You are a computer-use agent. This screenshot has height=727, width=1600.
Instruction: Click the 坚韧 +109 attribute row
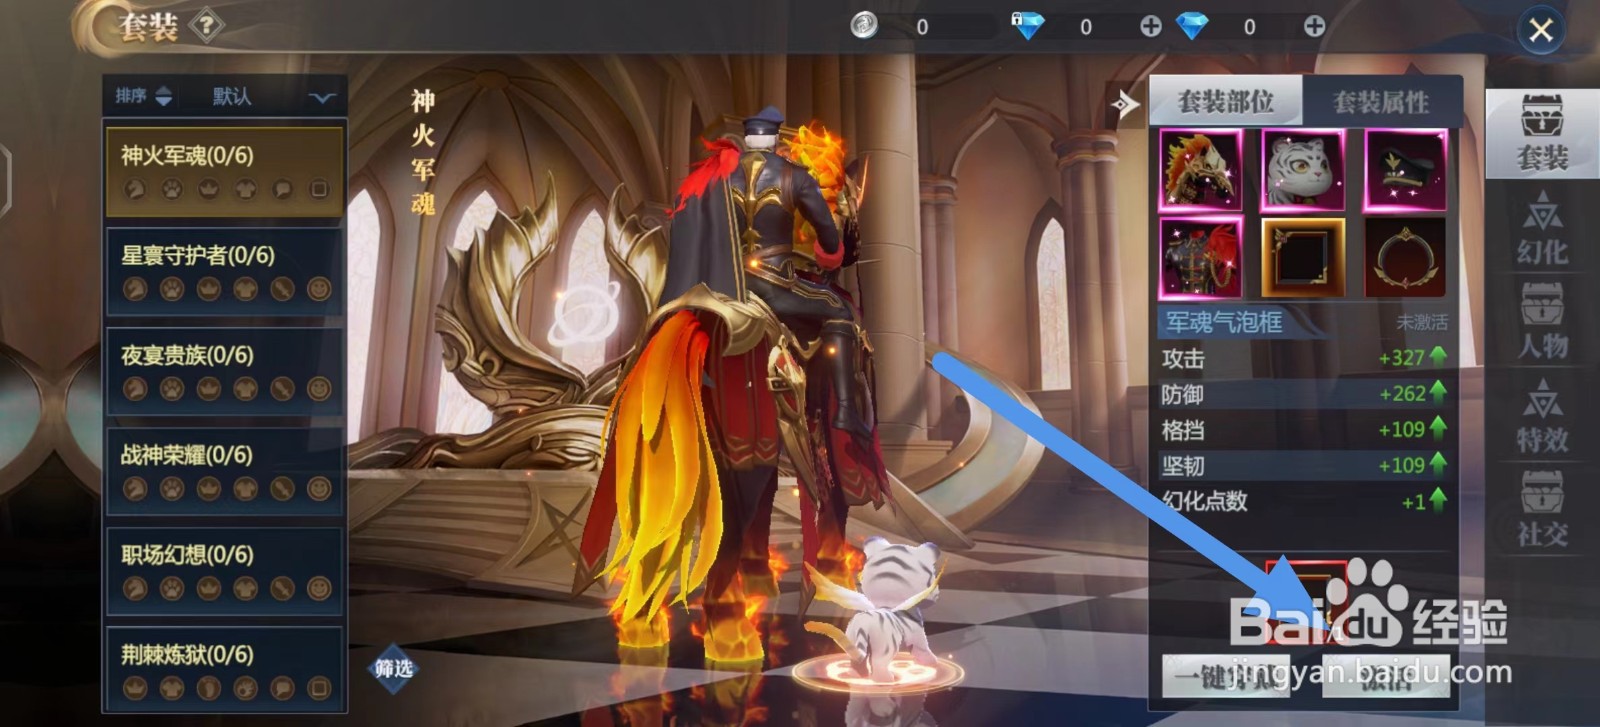1304,465
